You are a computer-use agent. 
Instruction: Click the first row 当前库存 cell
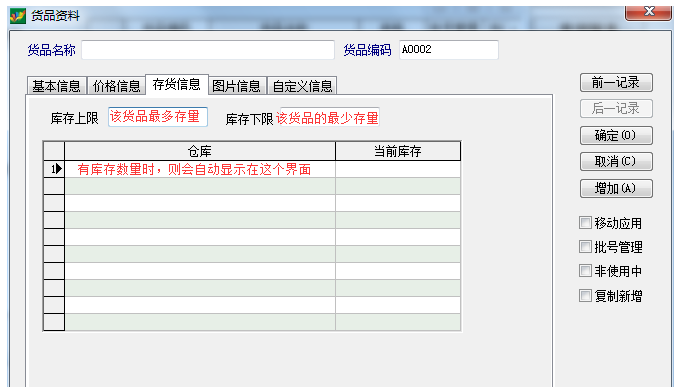[x=398, y=169]
